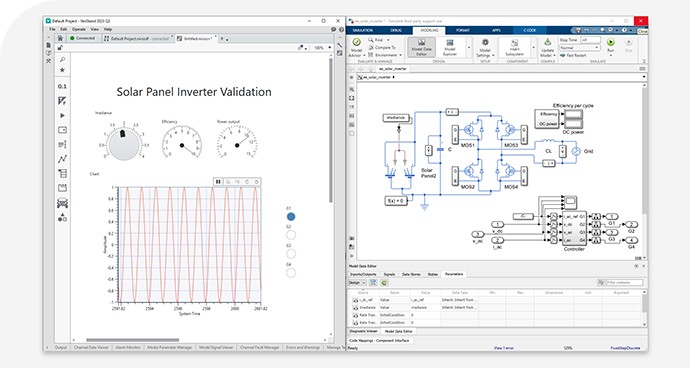
Task: Click the FixedStepDiscrete solver link
Action: tap(625, 348)
